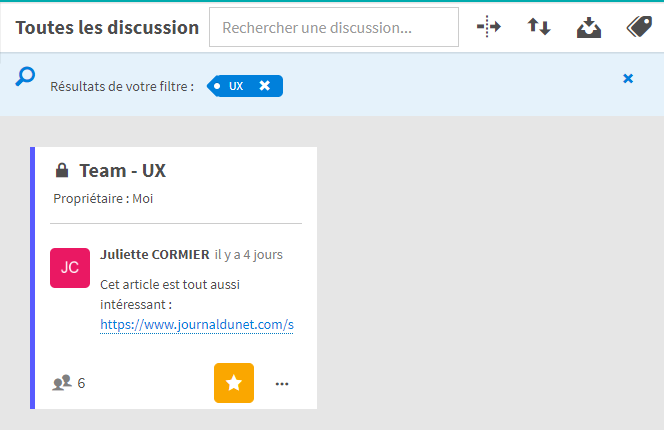664x430 pixels.
Task: Click the Toutes les discussion heading
Action: pos(107,28)
